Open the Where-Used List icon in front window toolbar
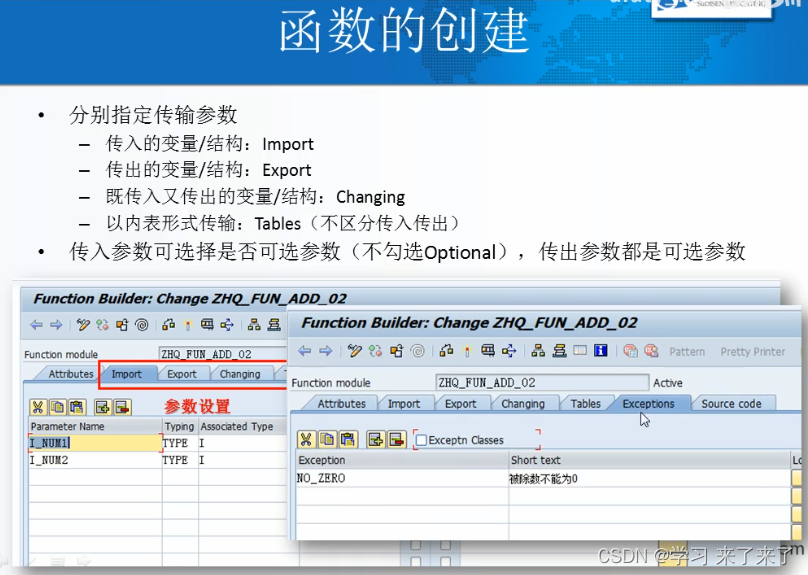 pos(509,351)
